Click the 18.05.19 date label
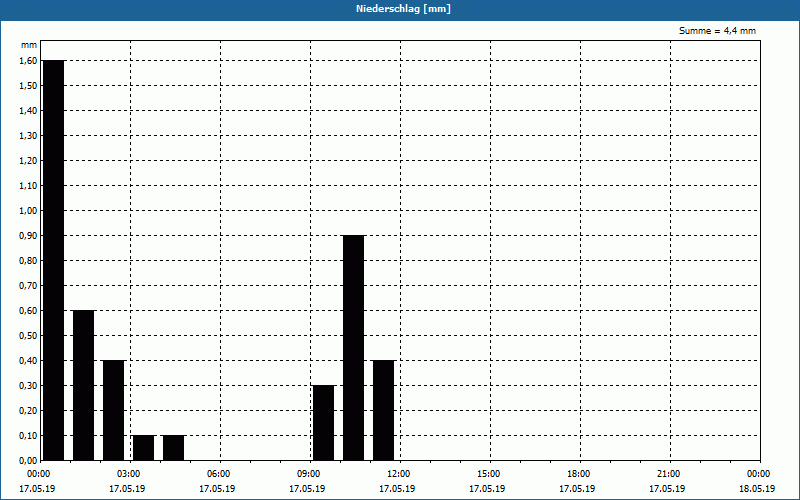 point(757,489)
